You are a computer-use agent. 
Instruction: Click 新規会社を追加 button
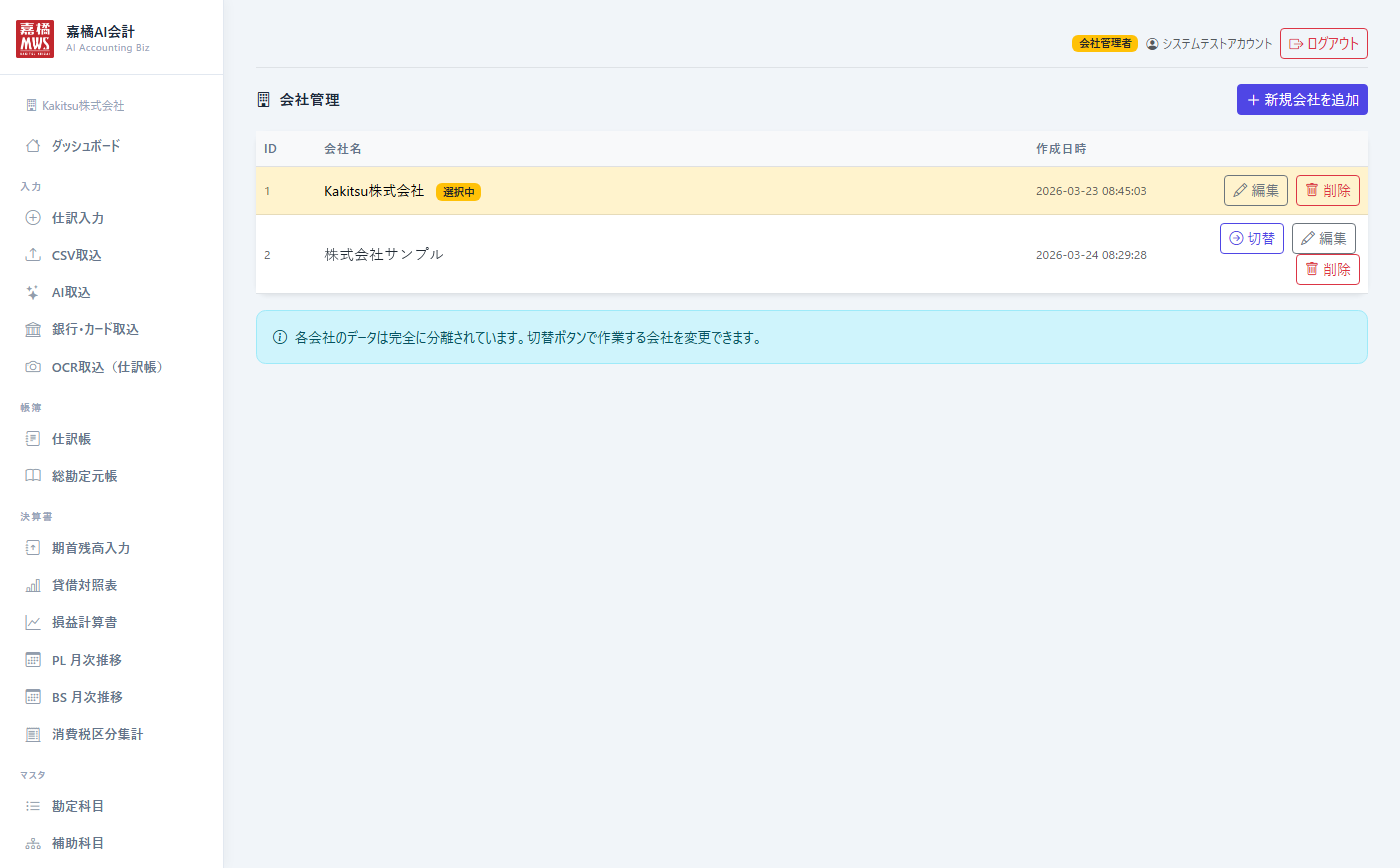[x=1302, y=100]
